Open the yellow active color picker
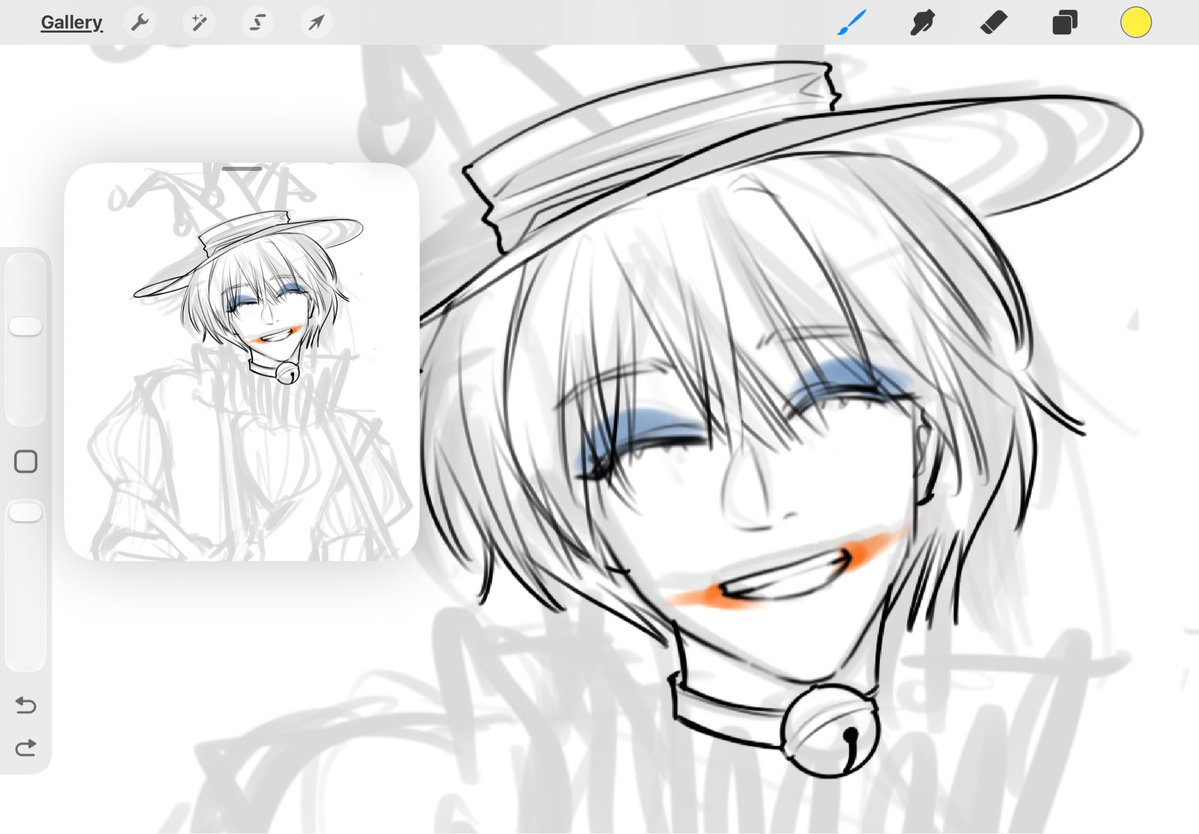 coord(1136,22)
